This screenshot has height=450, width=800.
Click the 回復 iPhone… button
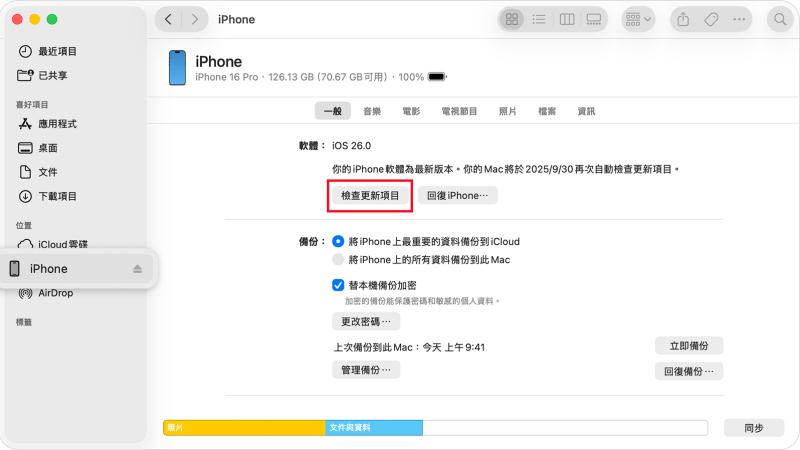(x=458, y=195)
